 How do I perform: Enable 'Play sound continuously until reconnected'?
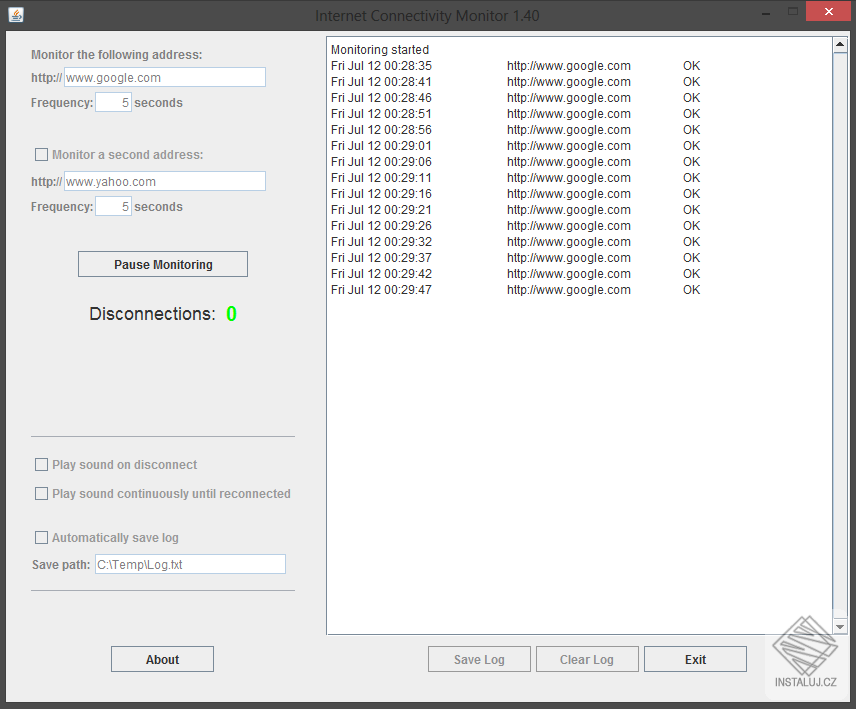pyautogui.click(x=41, y=493)
